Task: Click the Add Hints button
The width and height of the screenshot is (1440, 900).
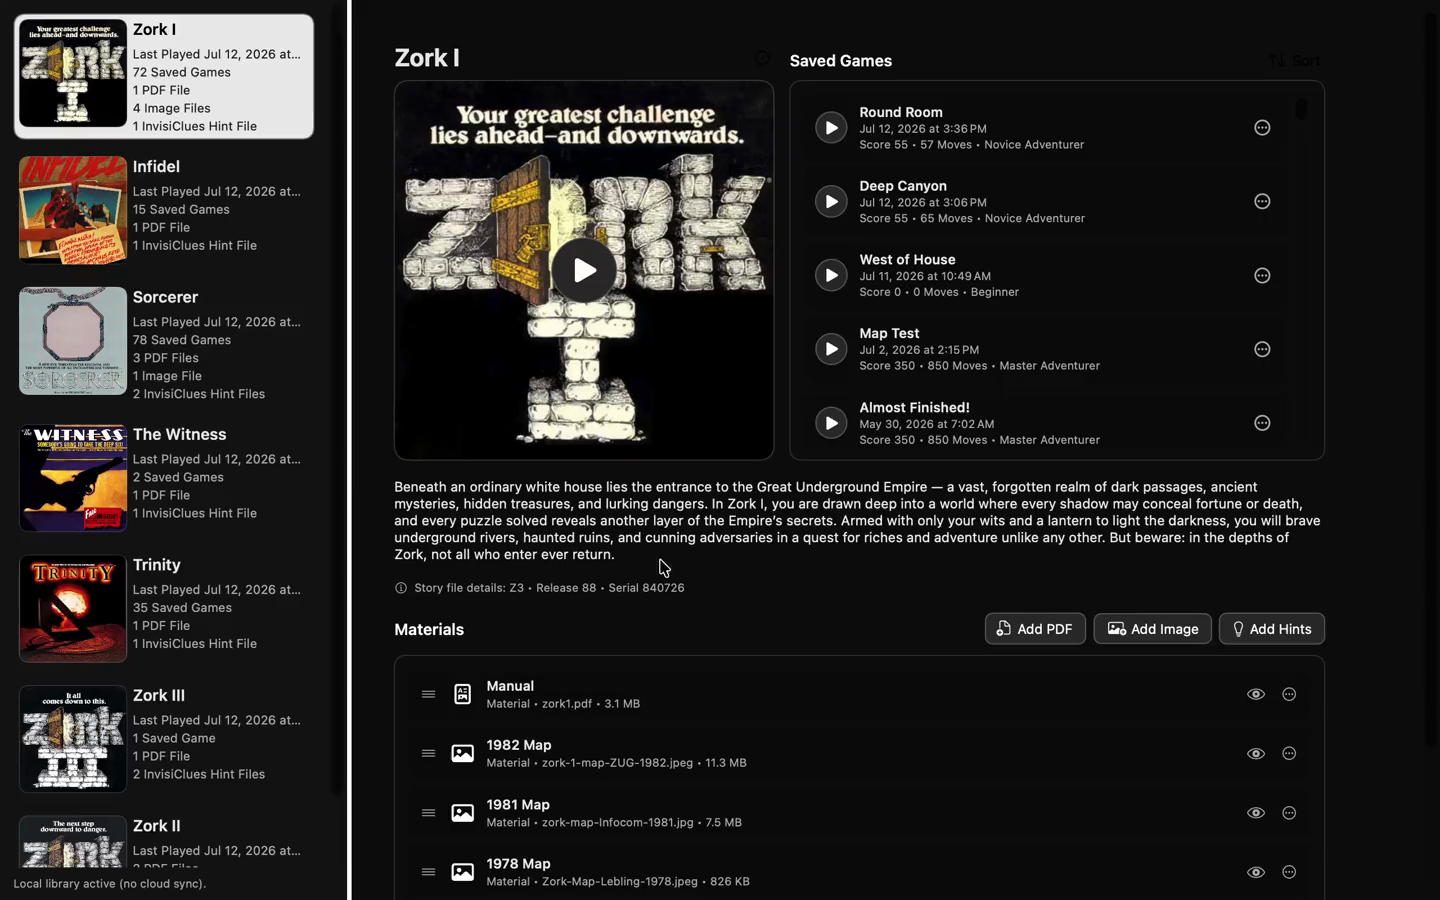Action: click(1272, 629)
